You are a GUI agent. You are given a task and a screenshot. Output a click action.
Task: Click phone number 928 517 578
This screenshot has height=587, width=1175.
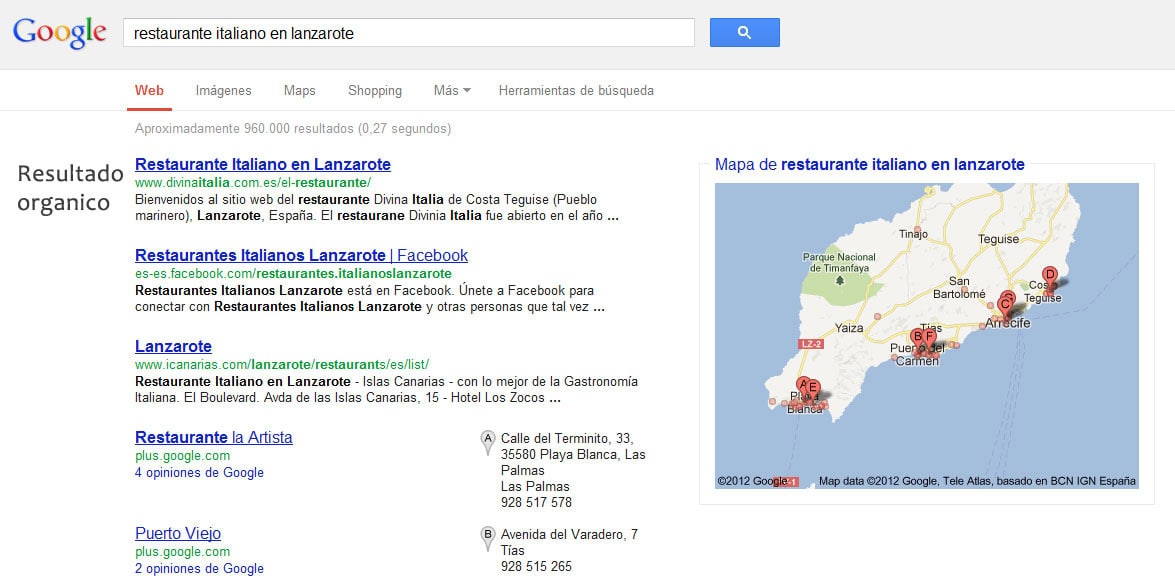536,502
